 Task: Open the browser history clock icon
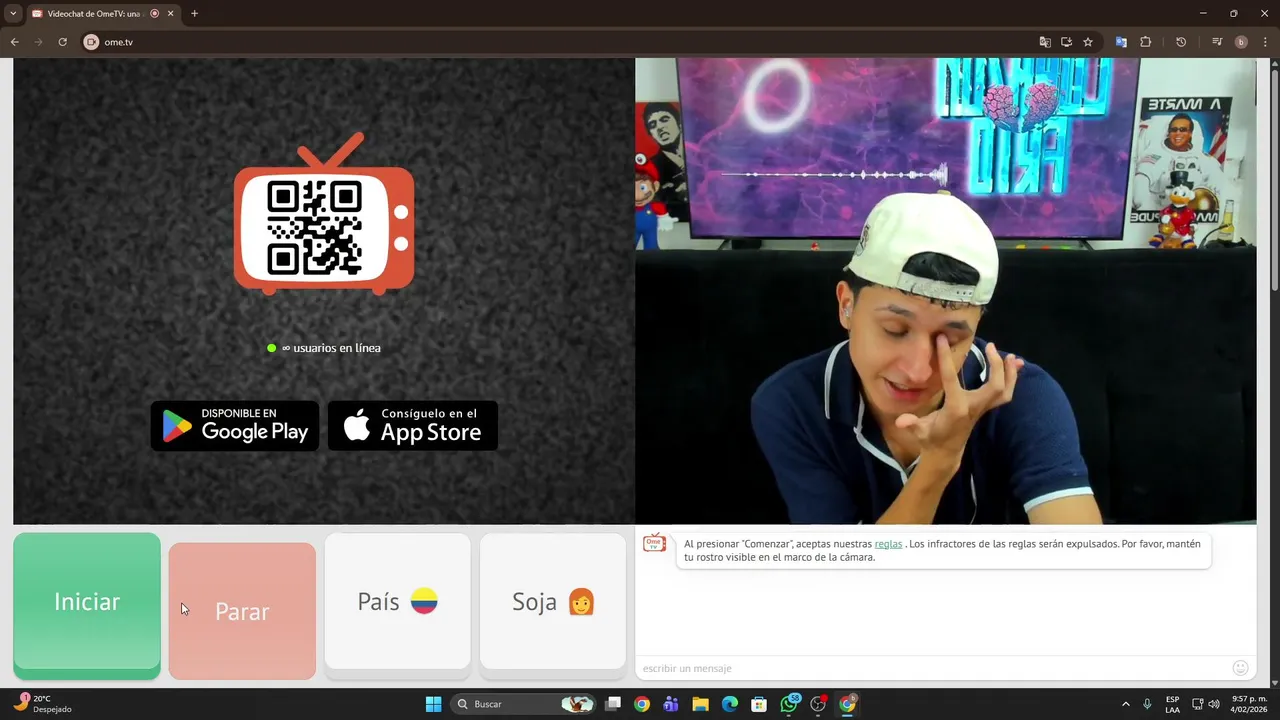[1181, 42]
